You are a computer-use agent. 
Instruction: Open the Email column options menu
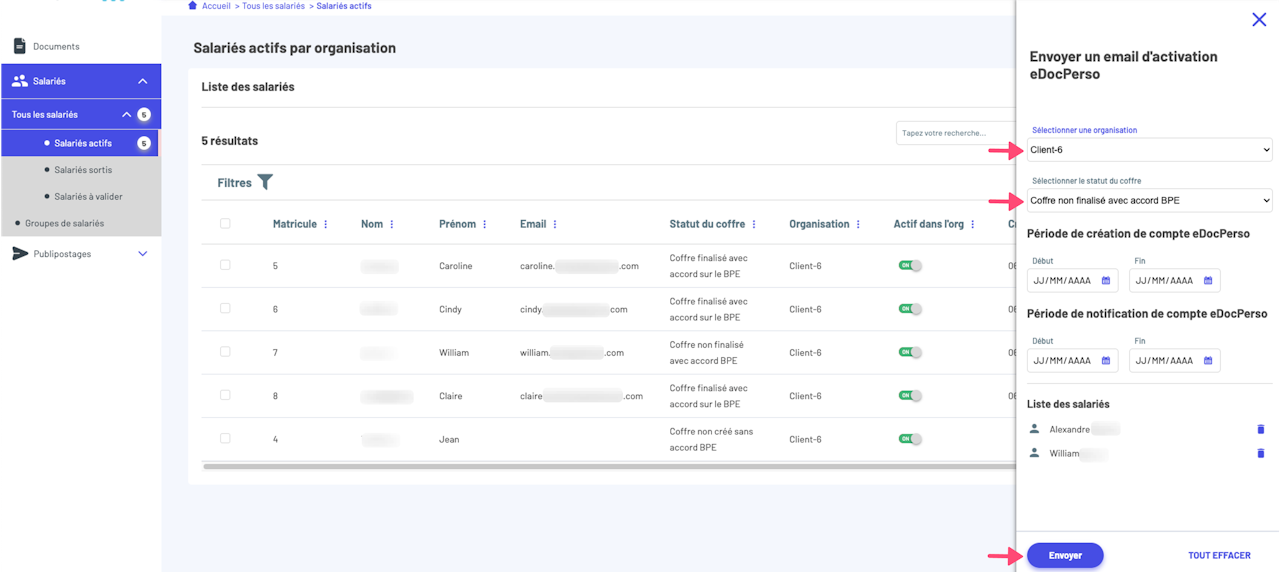tap(555, 224)
